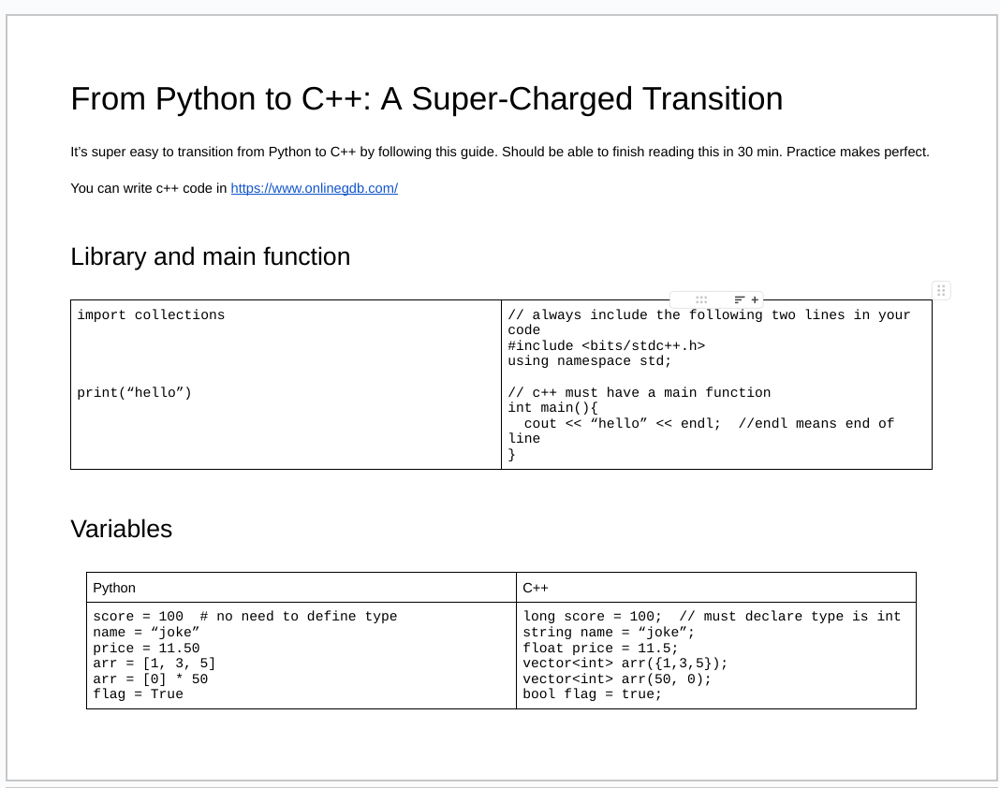Click the plus icon to add column
This screenshot has height=788, width=1000.
click(755, 299)
